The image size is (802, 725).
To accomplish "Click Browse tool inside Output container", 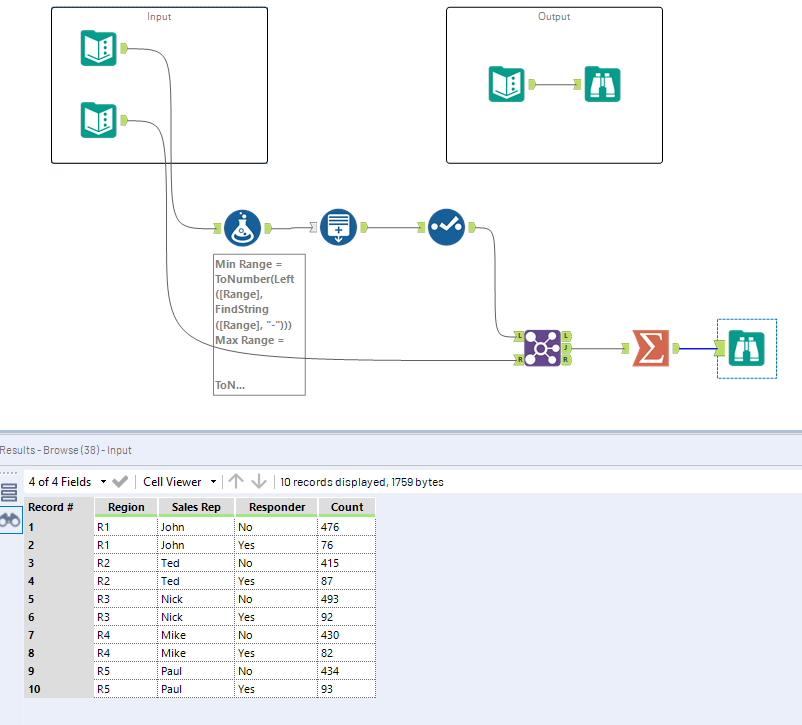I will coord(602,84).
